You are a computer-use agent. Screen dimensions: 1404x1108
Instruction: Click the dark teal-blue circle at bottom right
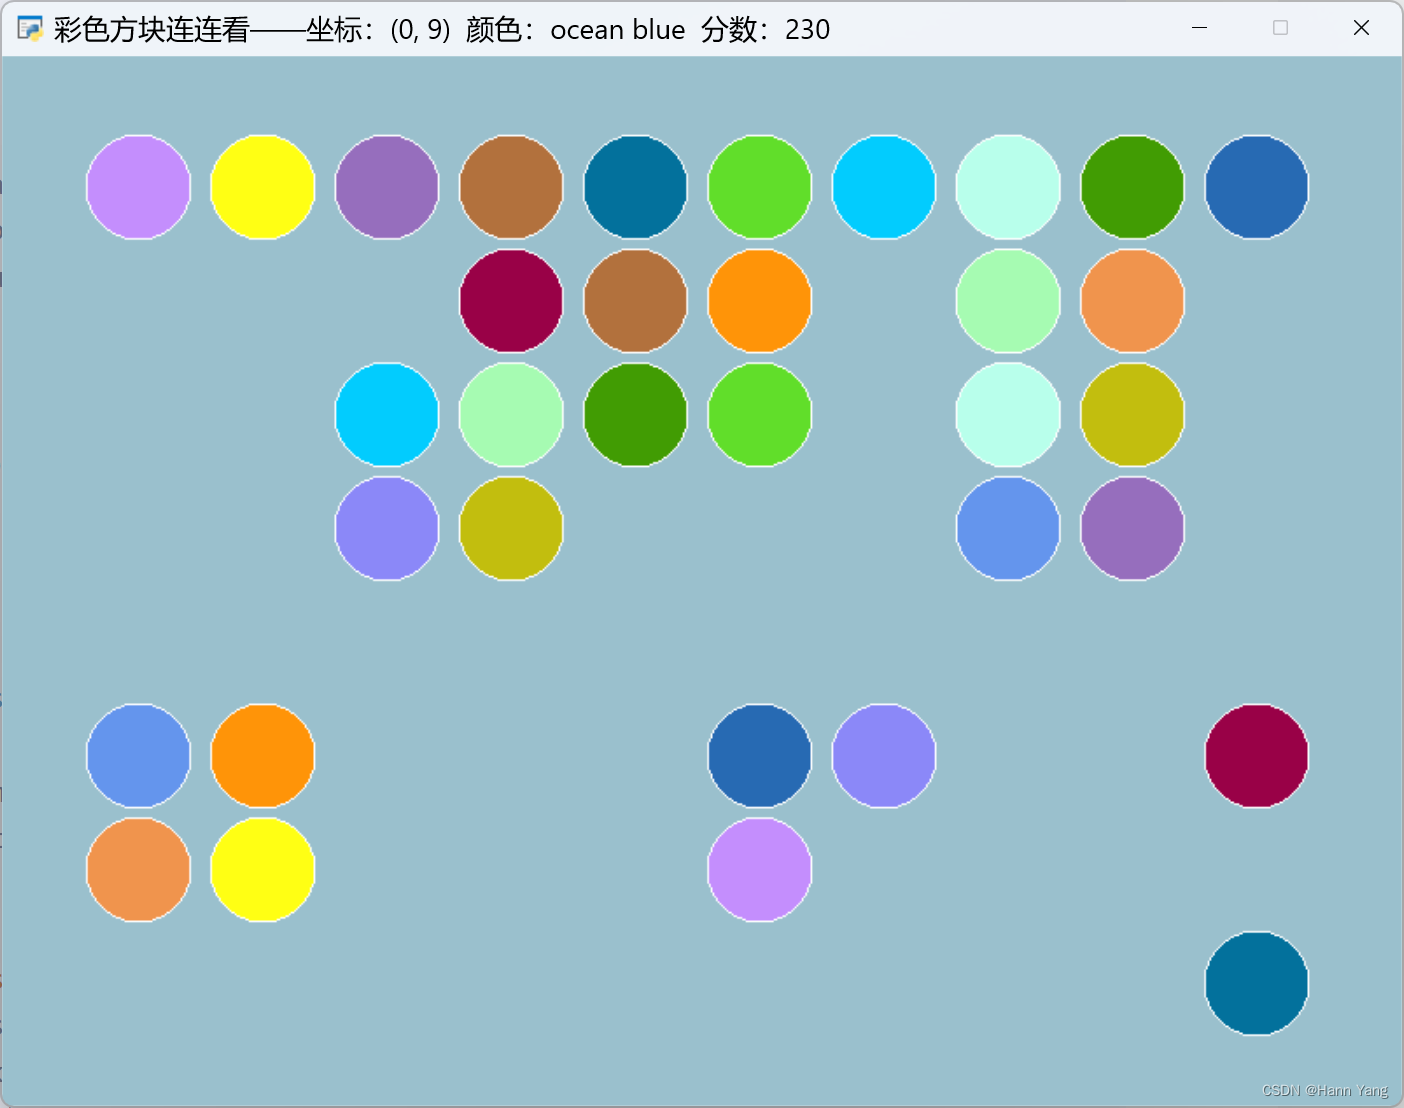pos(1257,983)
